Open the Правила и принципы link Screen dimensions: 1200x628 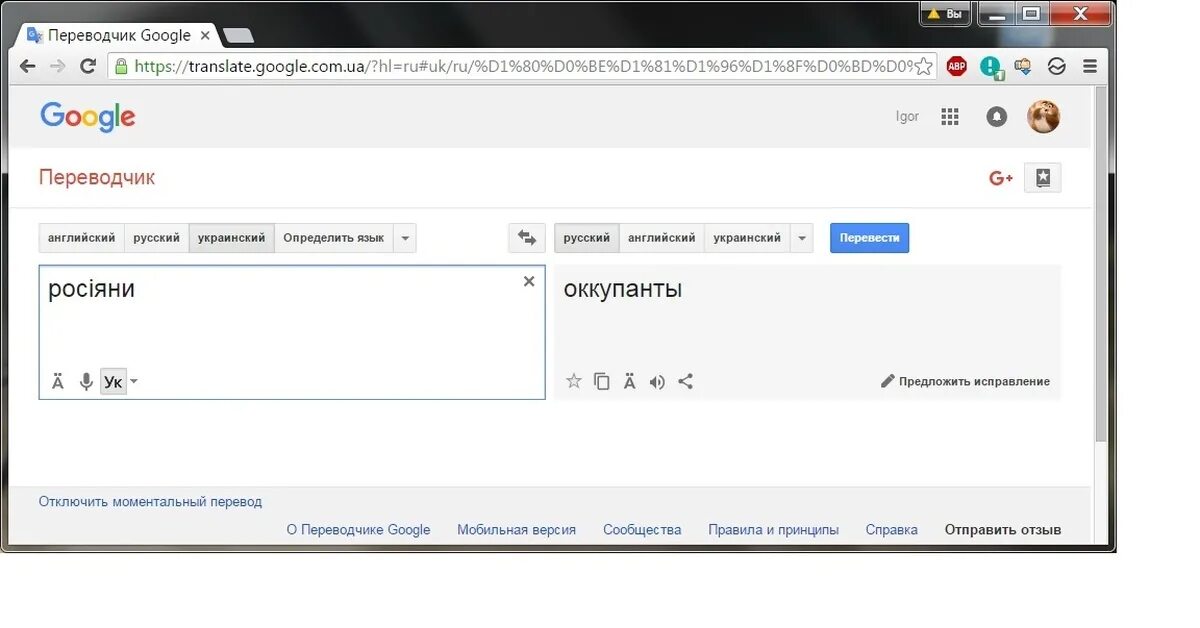(x=774, y=530)
